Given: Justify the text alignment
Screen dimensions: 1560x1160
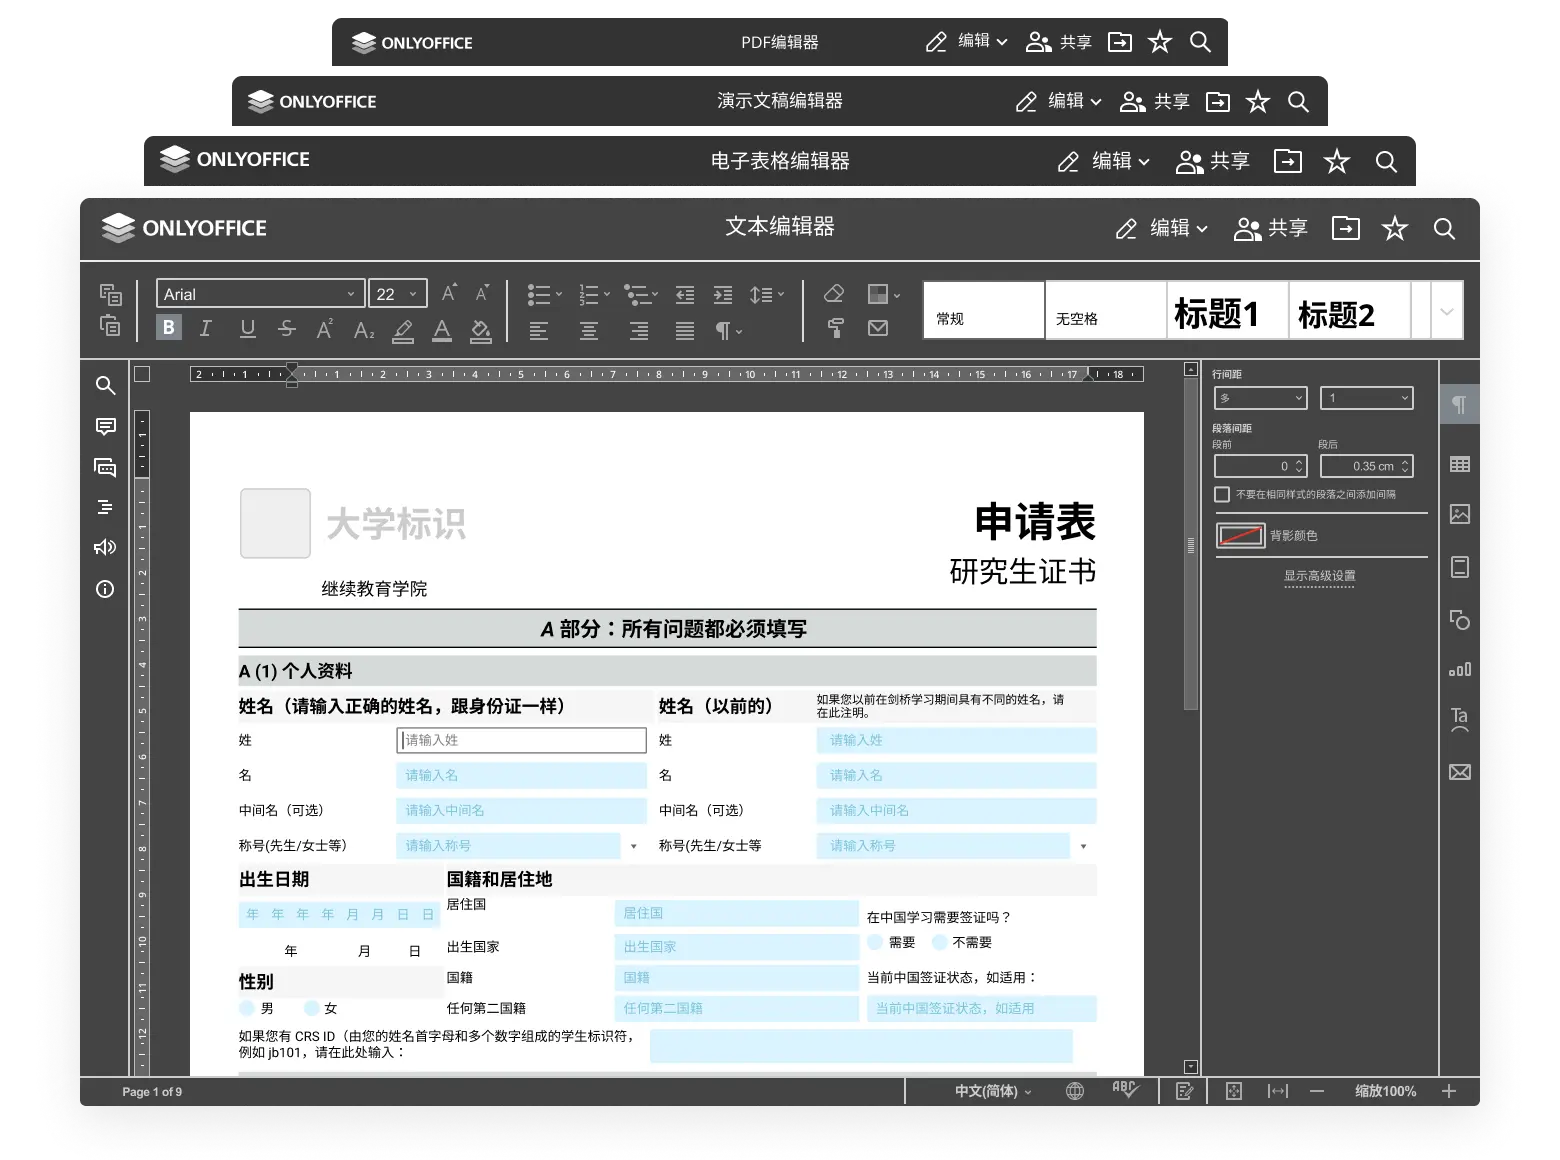Looking at the screenshot, I should 685,330.
